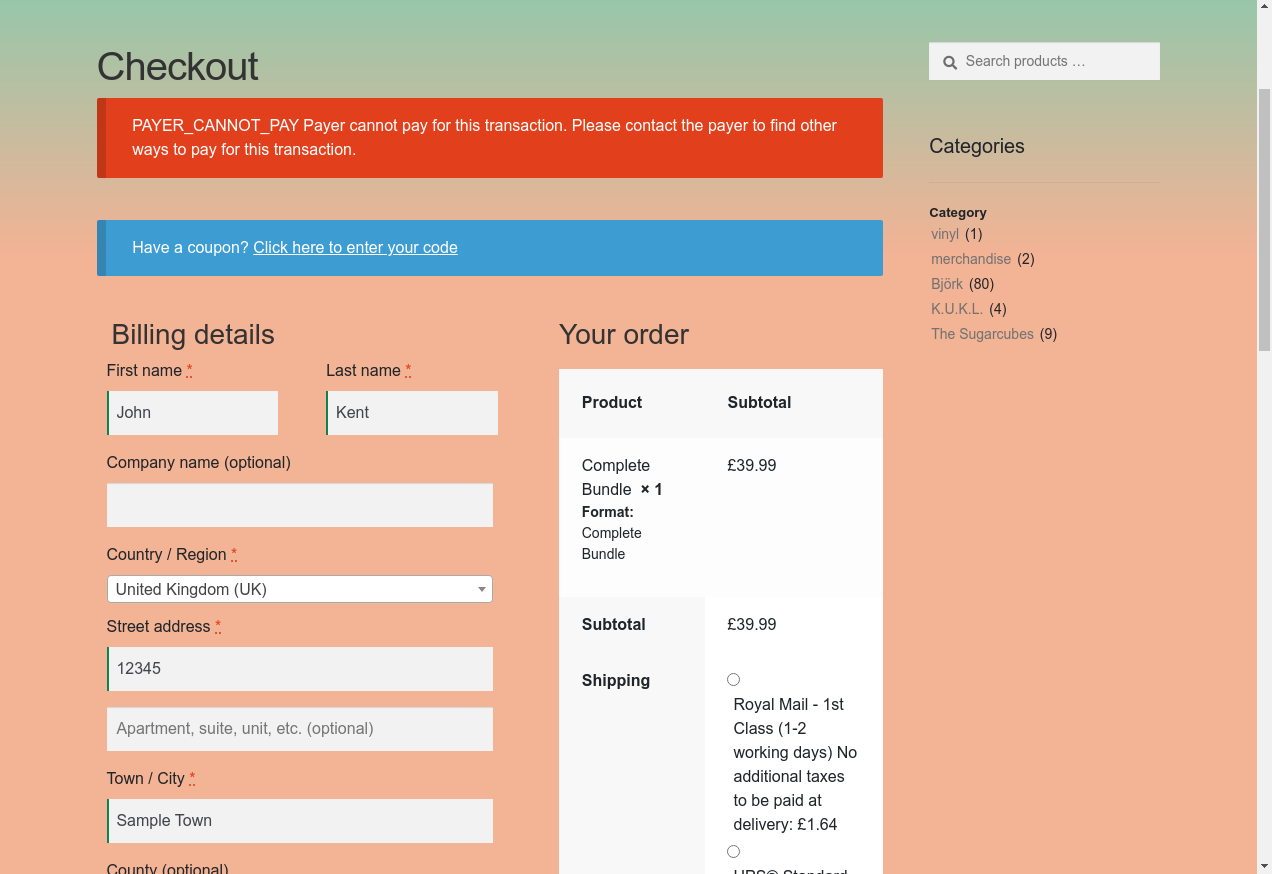Click the search magnifier icon

point(950,62)
